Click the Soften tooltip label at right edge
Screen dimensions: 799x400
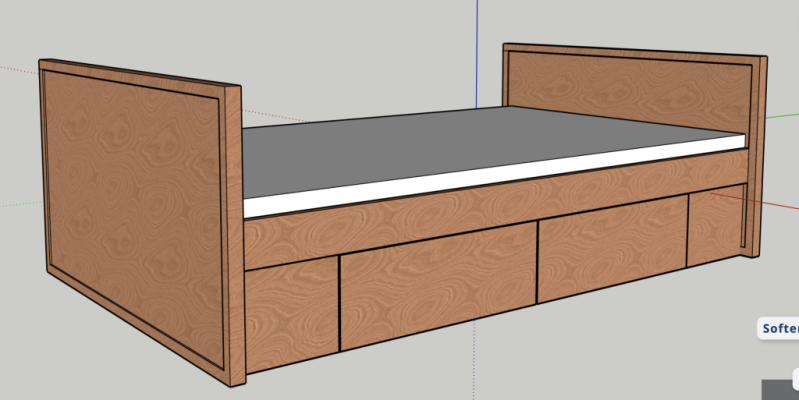click(779, 328)
